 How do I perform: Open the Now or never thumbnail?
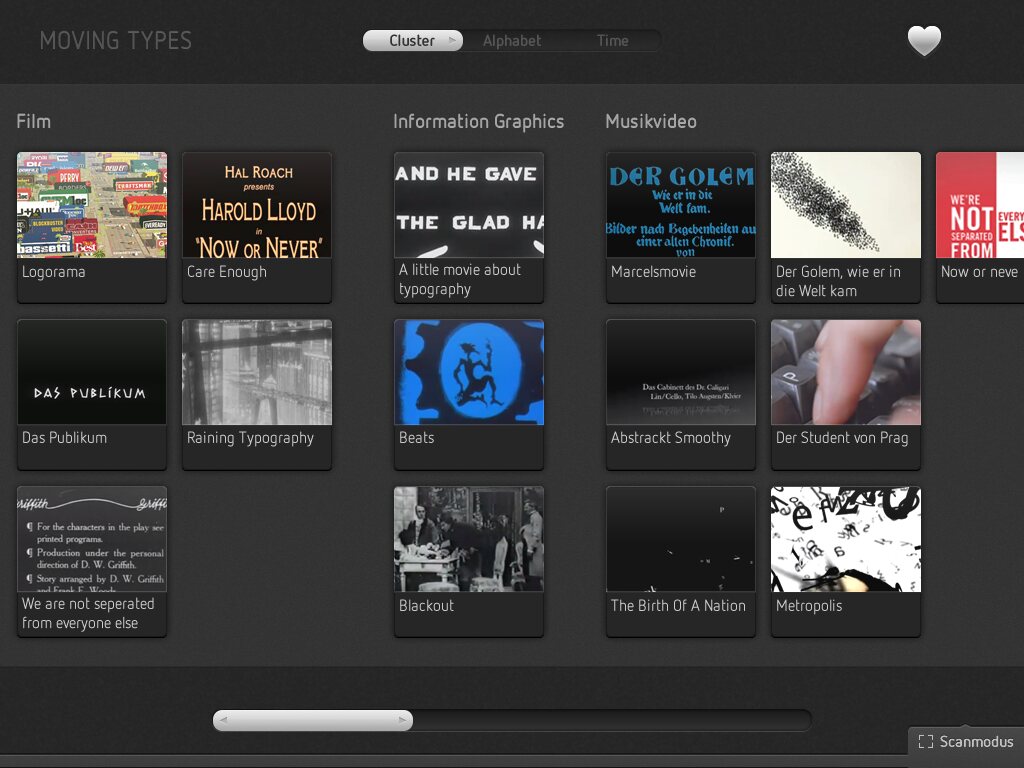pos(980,205)
